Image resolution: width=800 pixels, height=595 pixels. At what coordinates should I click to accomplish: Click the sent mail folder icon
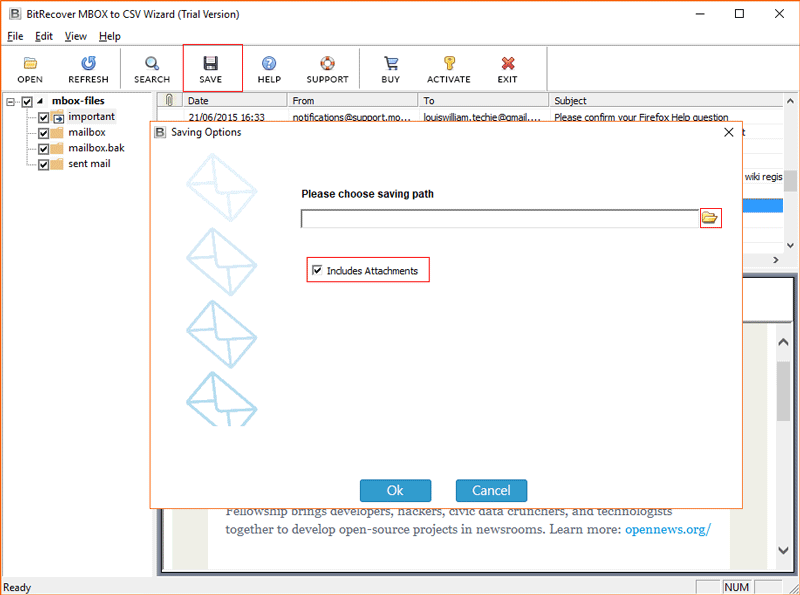57,164
